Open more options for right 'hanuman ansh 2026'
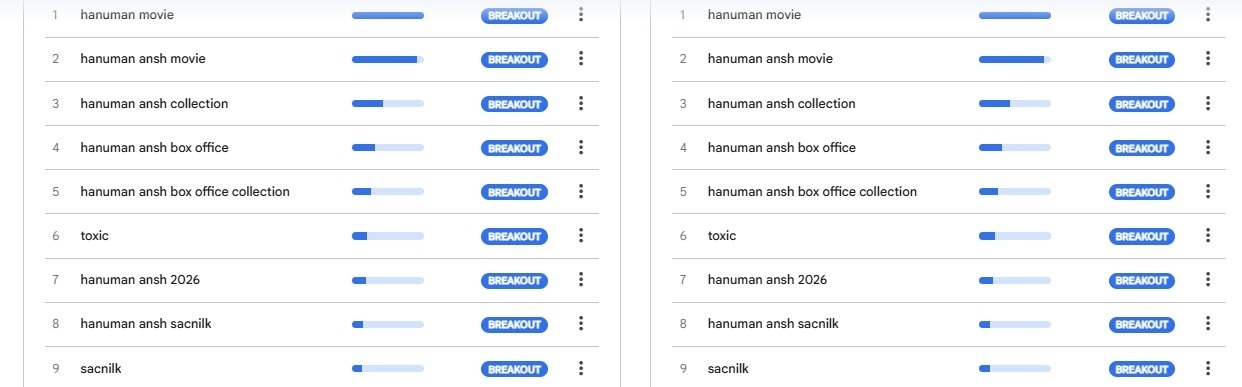 1208,280
